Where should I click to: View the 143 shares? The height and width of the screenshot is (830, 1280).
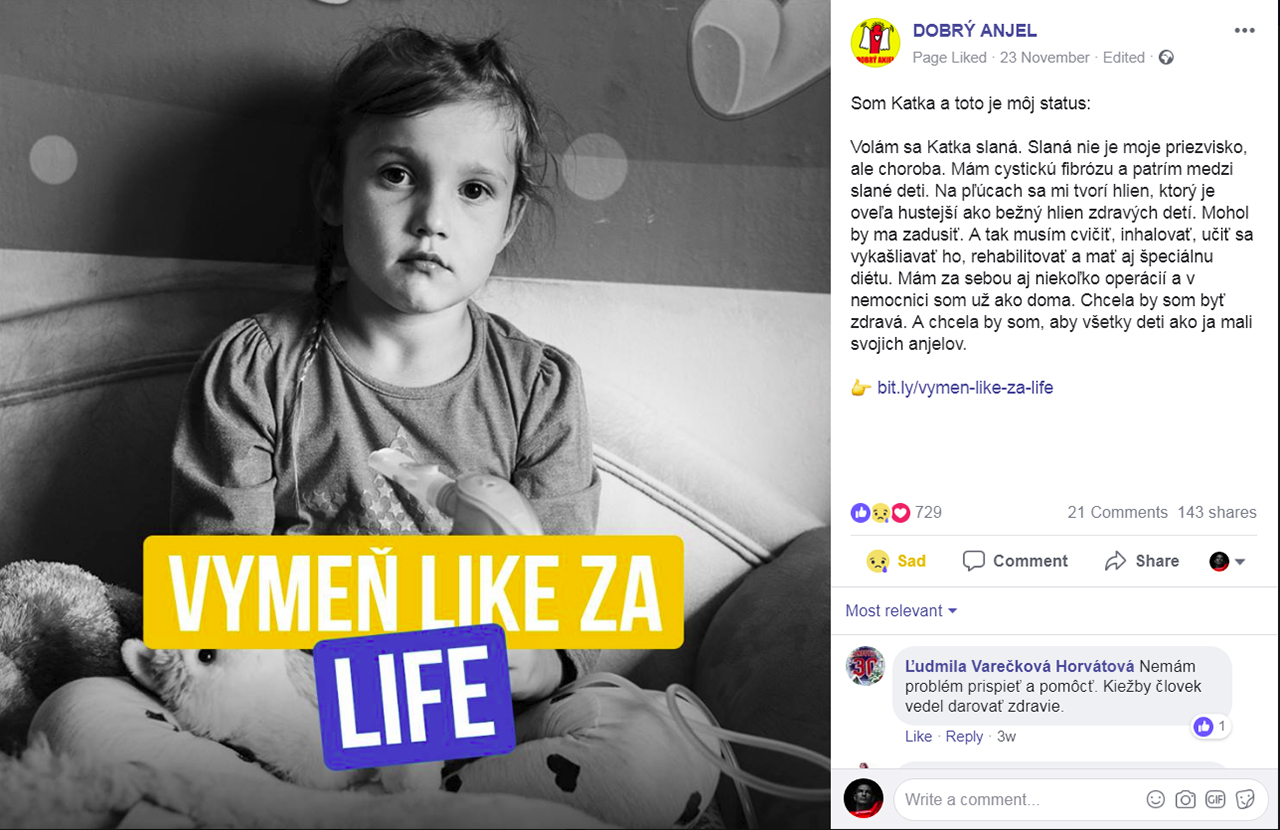tap(1217, 512)
